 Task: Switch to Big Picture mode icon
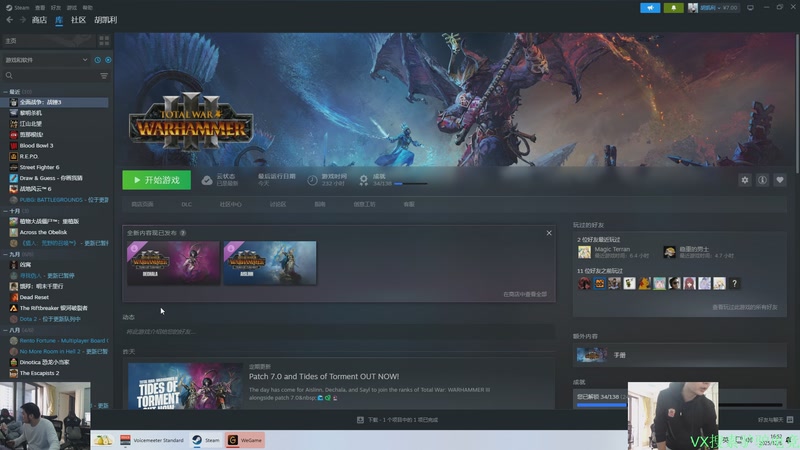(x=750, y=8)
